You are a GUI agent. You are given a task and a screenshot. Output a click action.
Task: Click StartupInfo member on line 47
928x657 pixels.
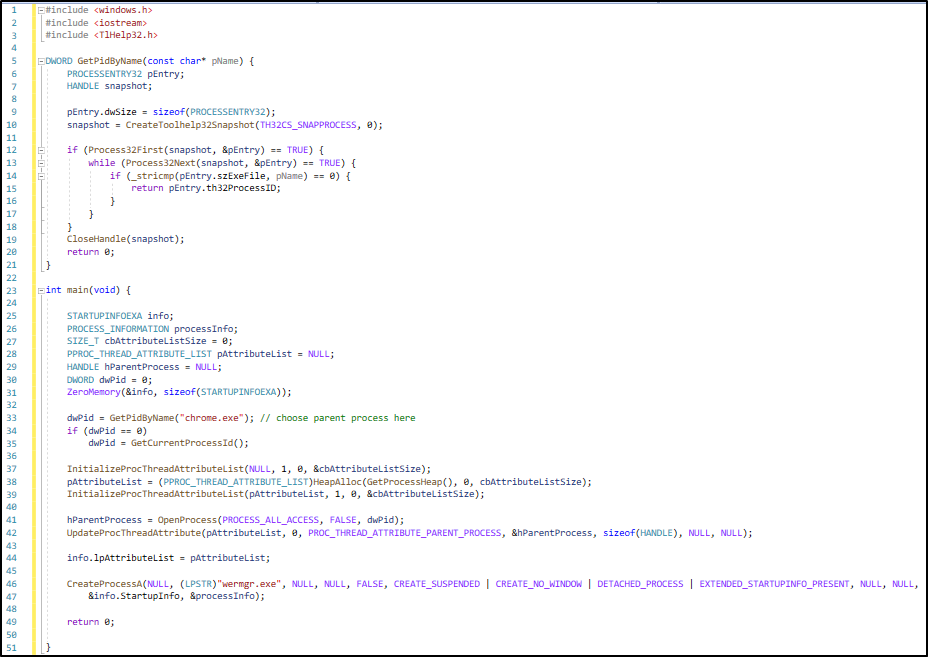pyautogui.click(x=150, y=596)
